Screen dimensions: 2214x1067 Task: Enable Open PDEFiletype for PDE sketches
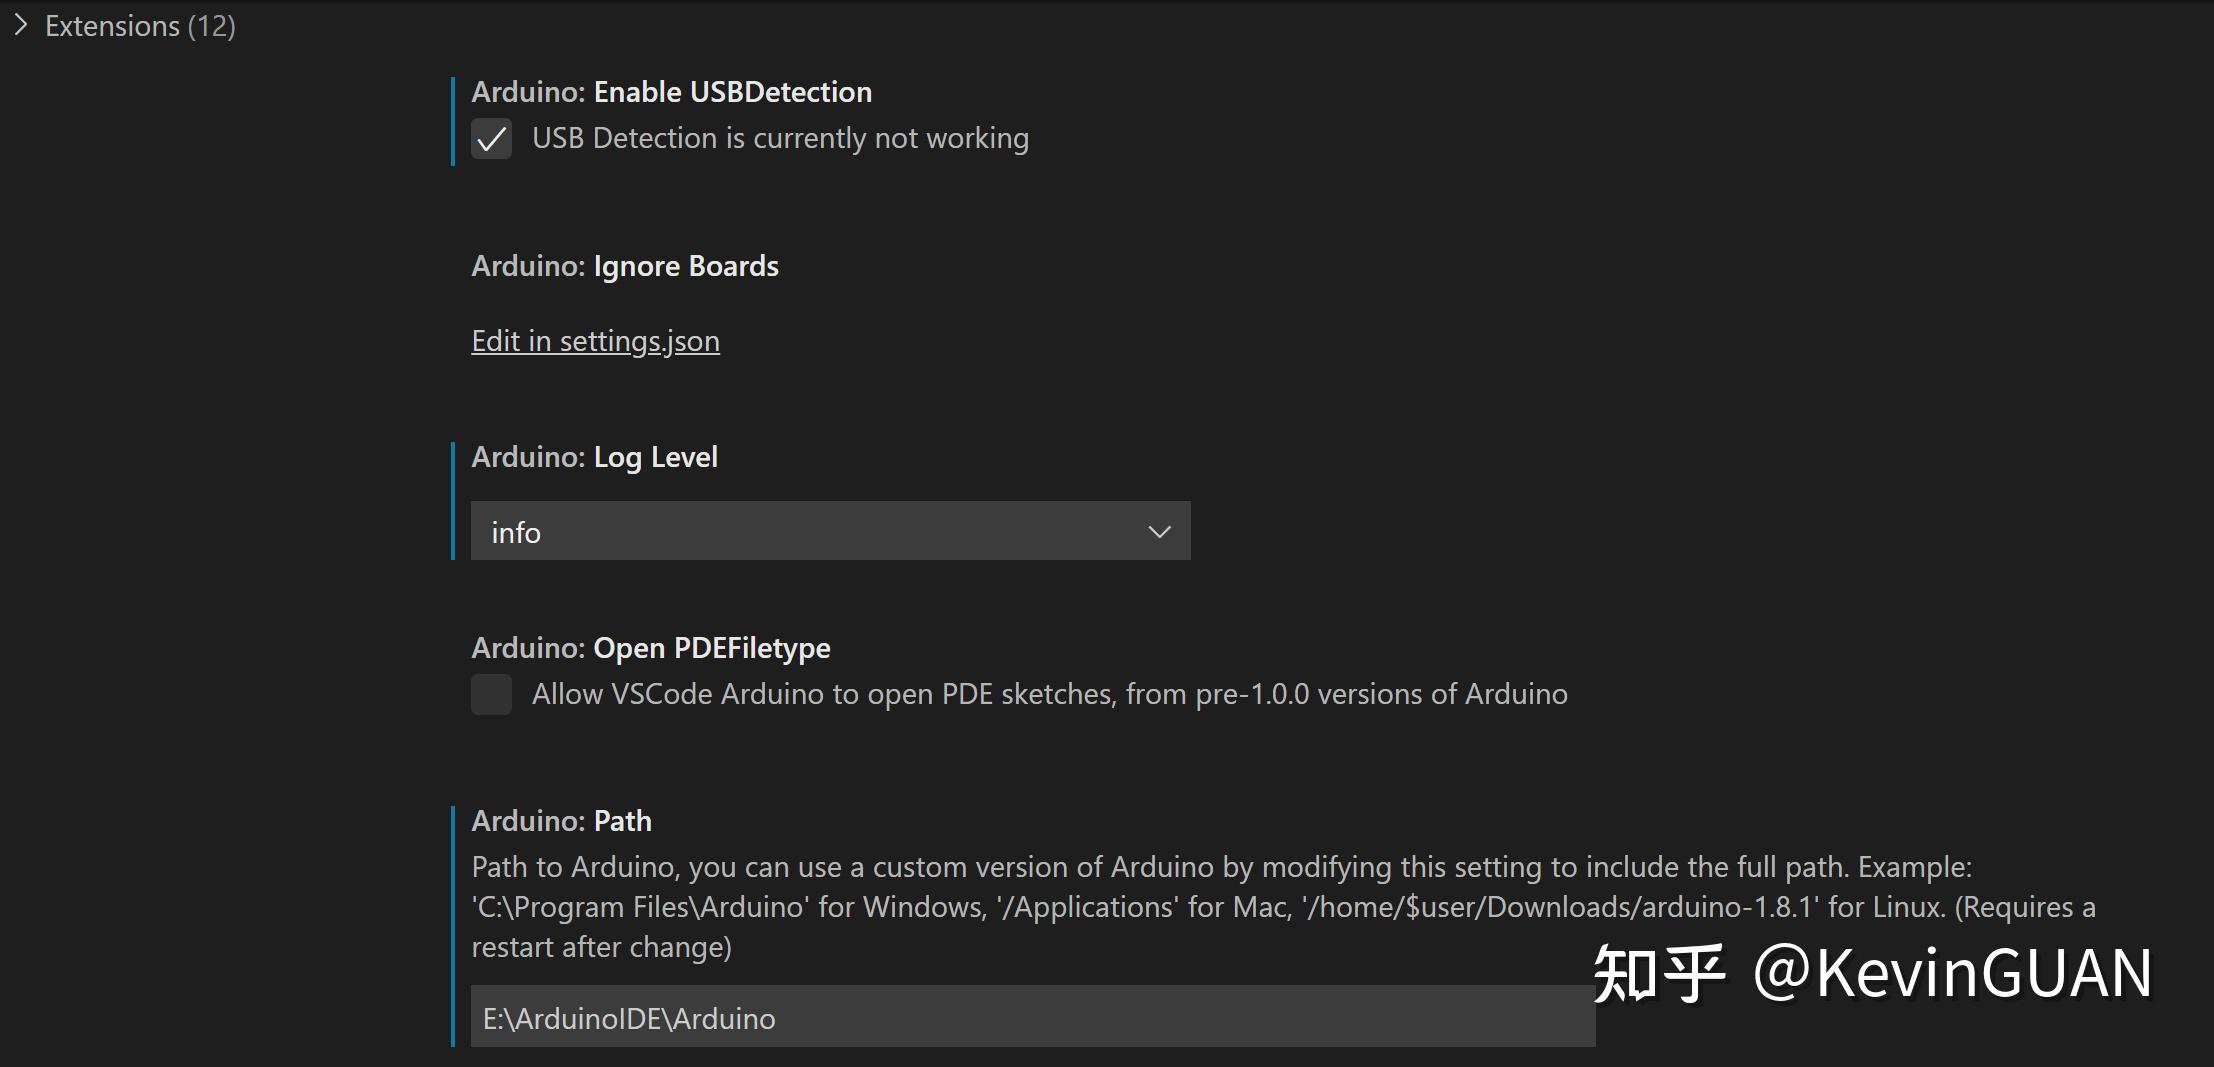[491, 694]
